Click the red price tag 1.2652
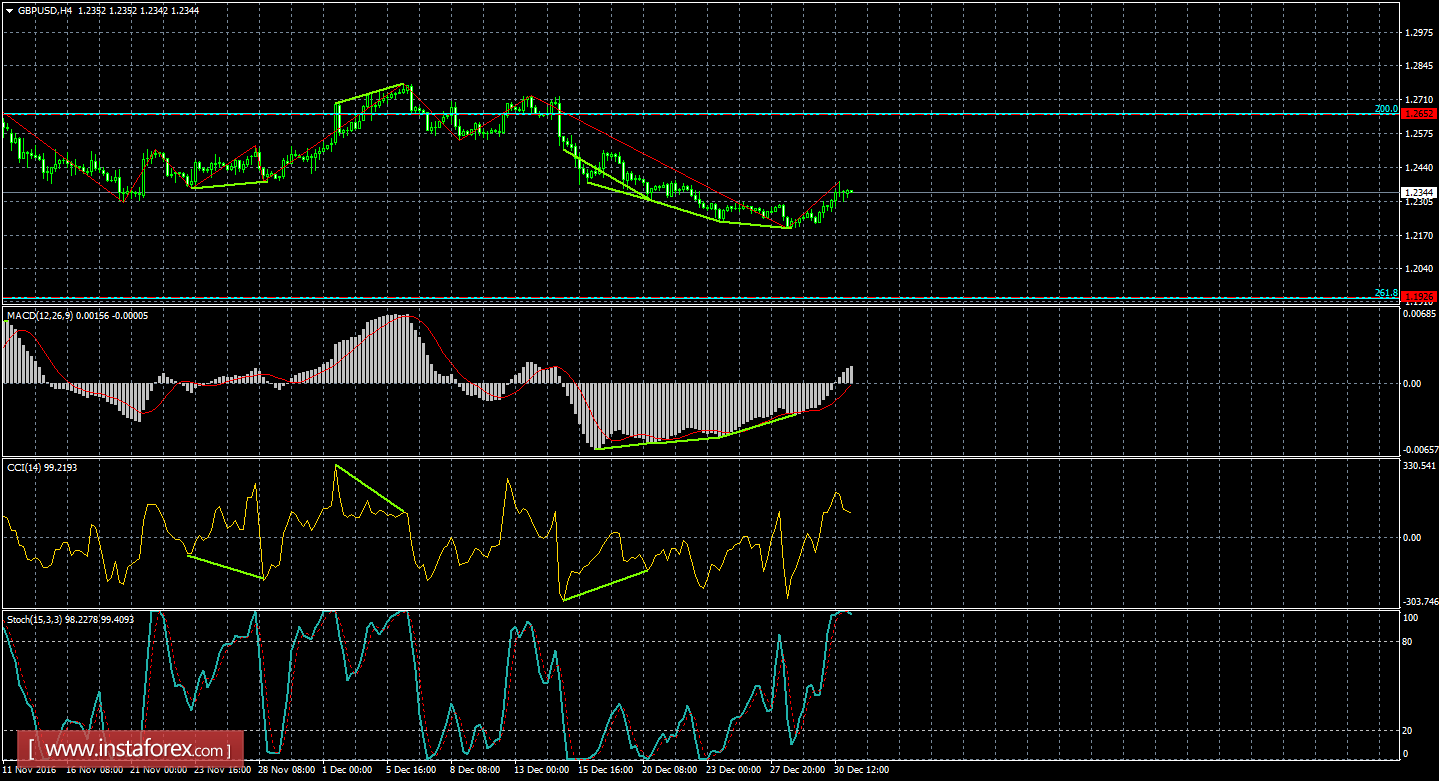 [x=1418, y=113]
